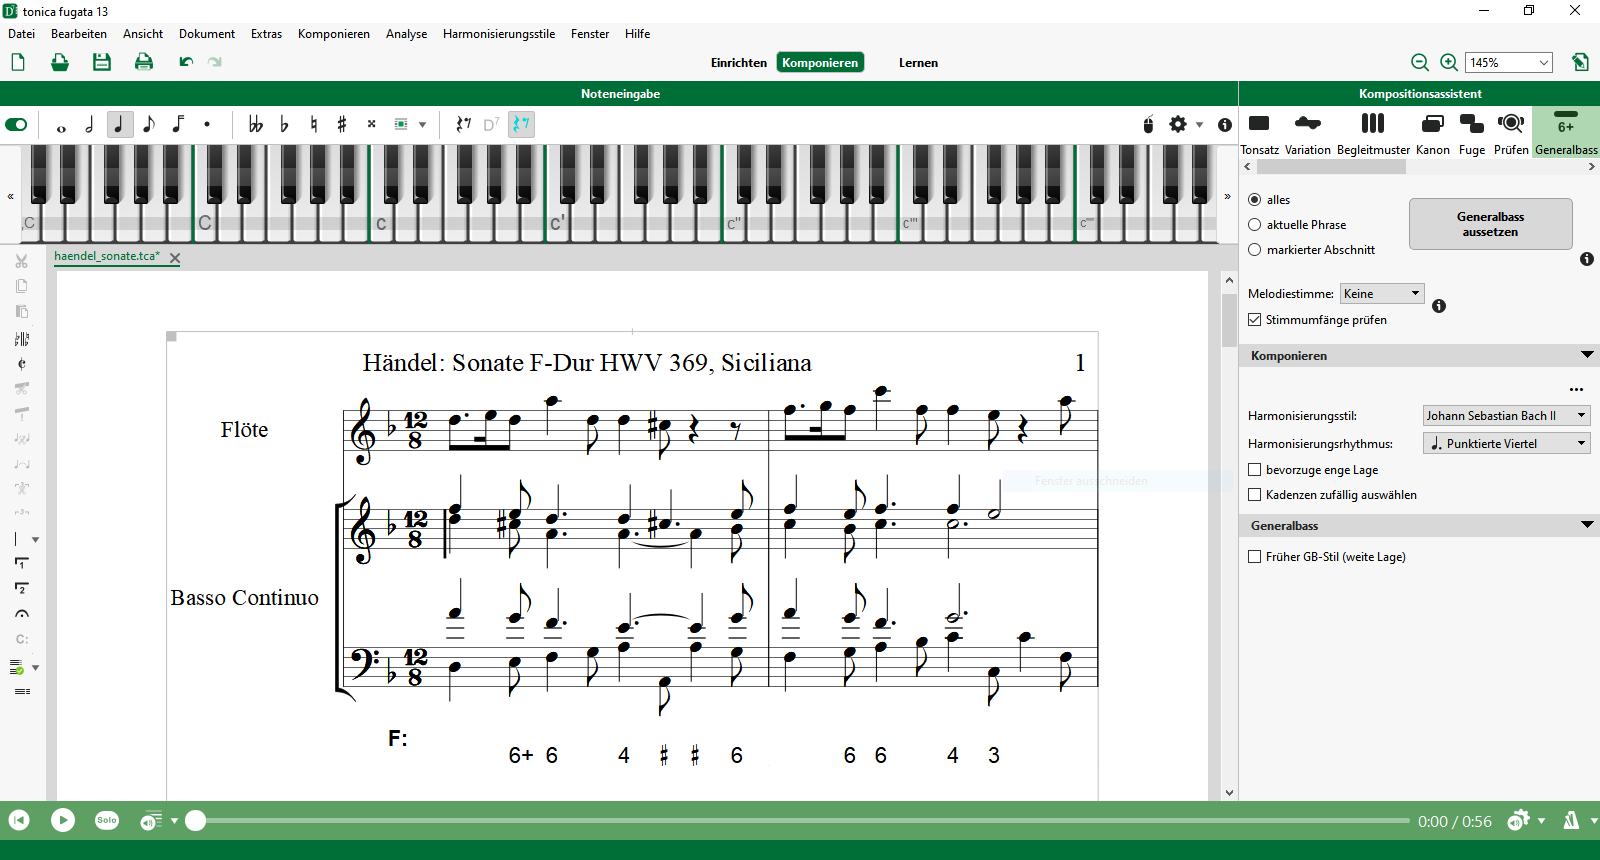
Task: Select half note duration
Action: [x=90, y=125]
